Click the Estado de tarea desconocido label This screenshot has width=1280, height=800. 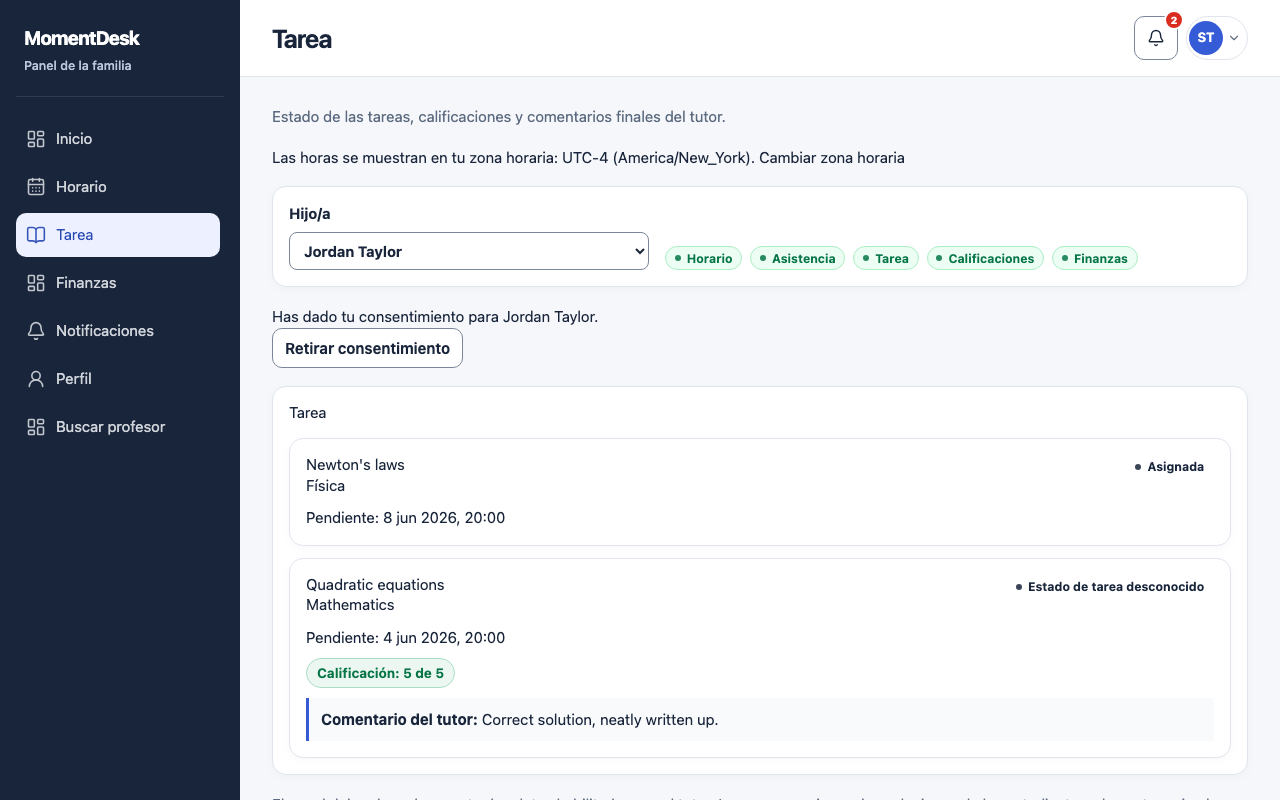click(1109, 587)
